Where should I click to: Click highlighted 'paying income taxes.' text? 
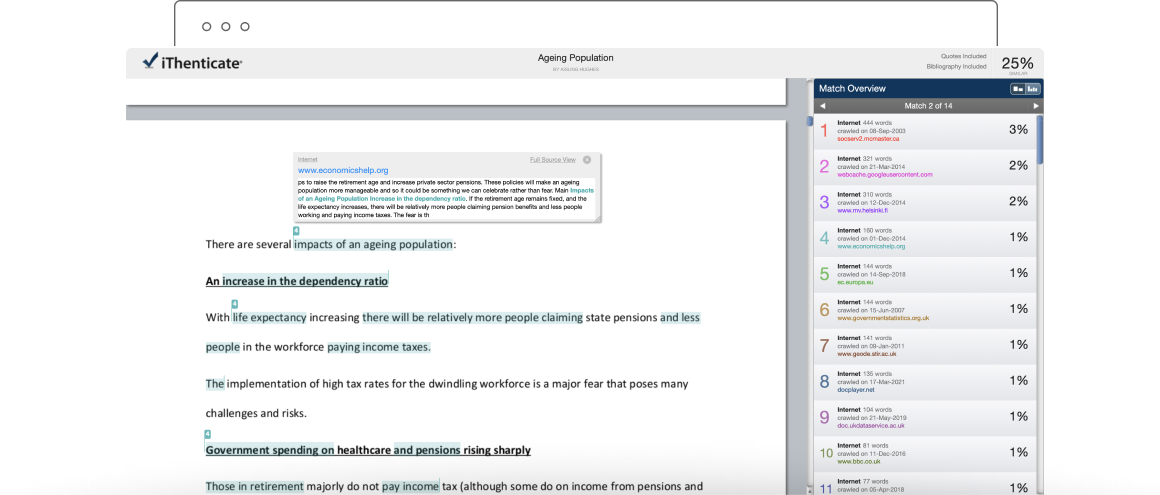pyautogui.click(x=379, y=346)
